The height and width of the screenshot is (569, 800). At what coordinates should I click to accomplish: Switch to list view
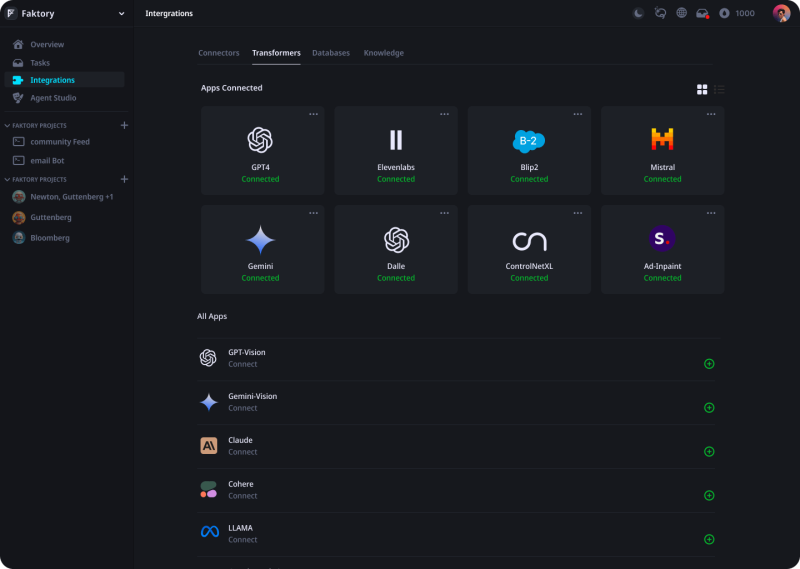point(719,90)
